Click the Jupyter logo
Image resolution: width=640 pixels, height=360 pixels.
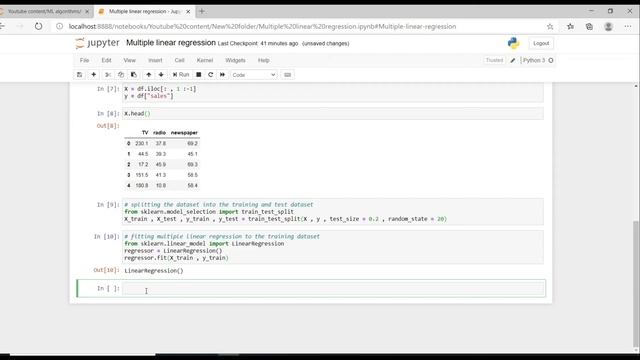(98, 43)
